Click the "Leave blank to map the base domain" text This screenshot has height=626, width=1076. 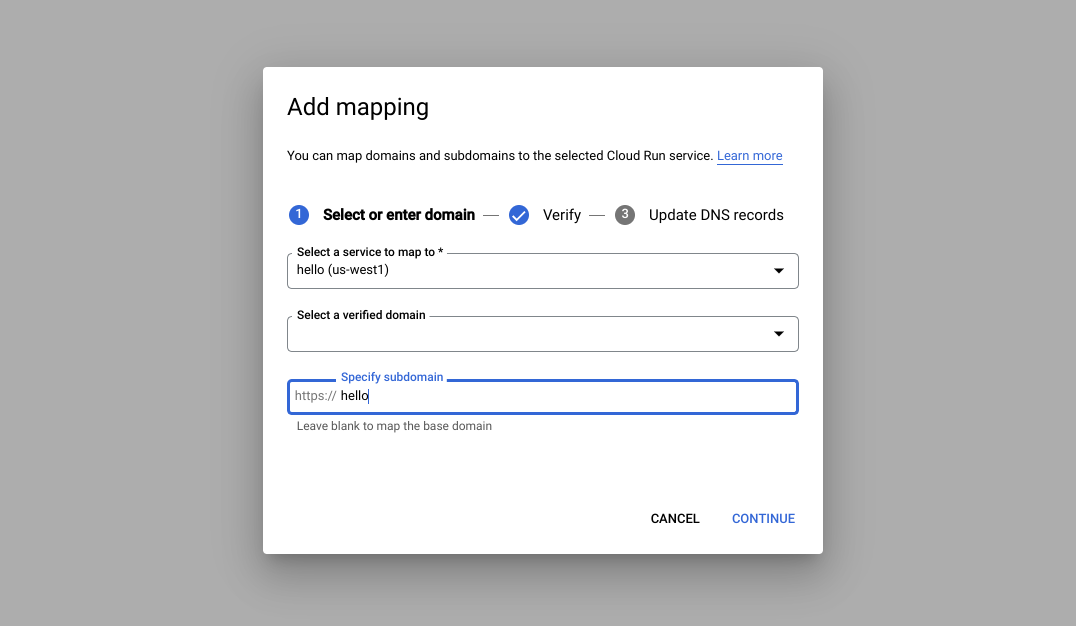[x=393, y=425]
